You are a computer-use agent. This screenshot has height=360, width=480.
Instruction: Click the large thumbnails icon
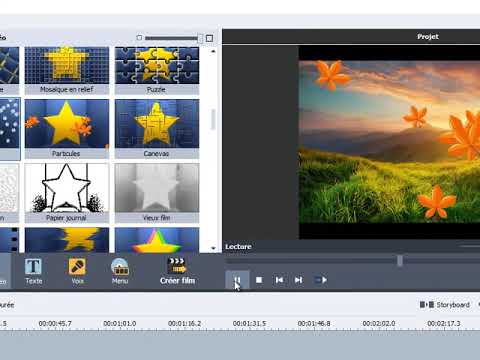coord(209,38)
